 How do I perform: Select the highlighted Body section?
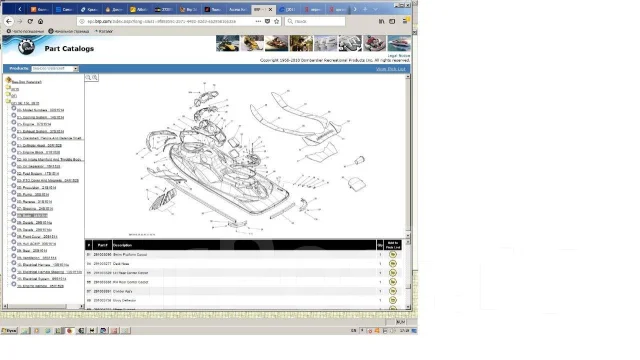tap(32, 216)
